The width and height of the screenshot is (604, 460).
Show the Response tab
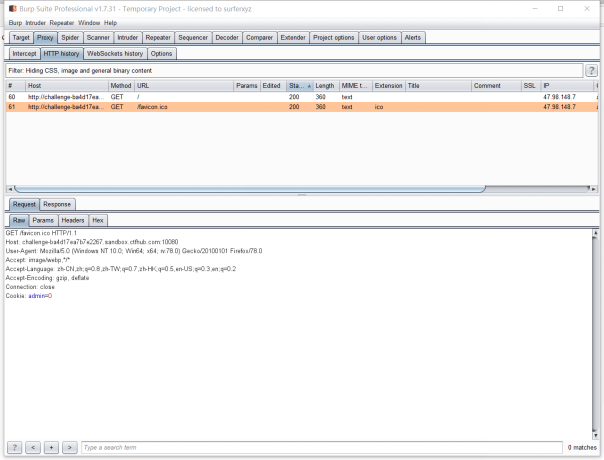click(57, 204)
